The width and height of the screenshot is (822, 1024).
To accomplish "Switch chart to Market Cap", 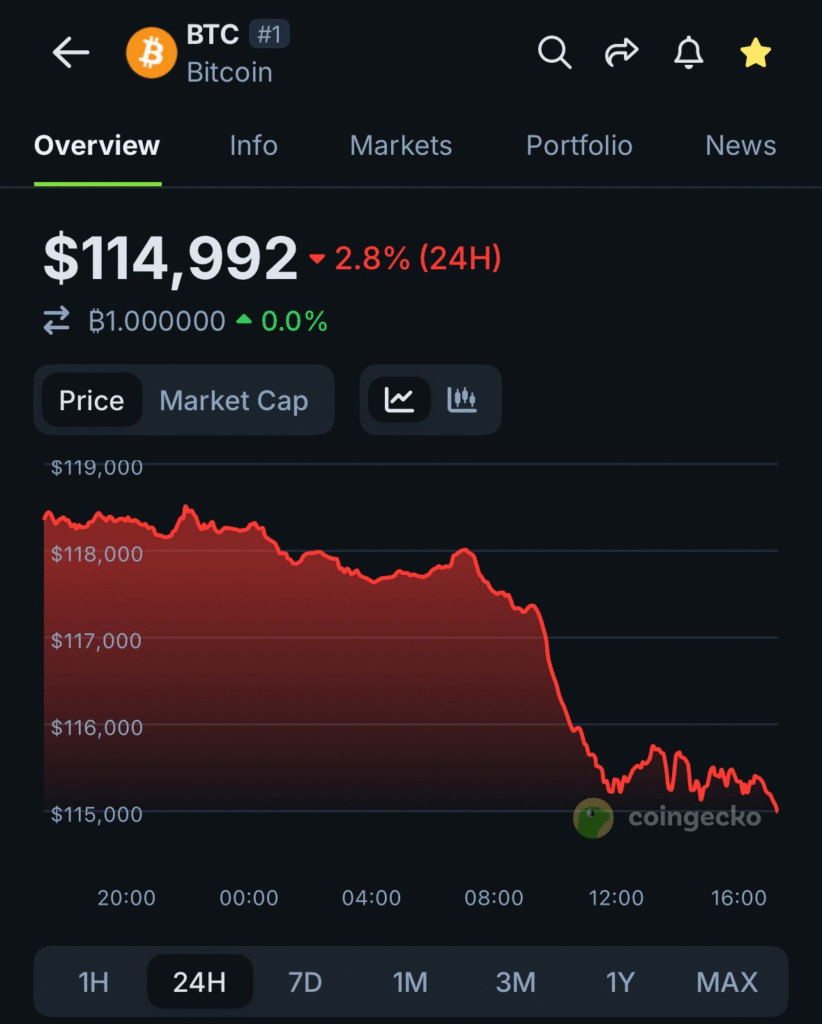I will [234, 400].
